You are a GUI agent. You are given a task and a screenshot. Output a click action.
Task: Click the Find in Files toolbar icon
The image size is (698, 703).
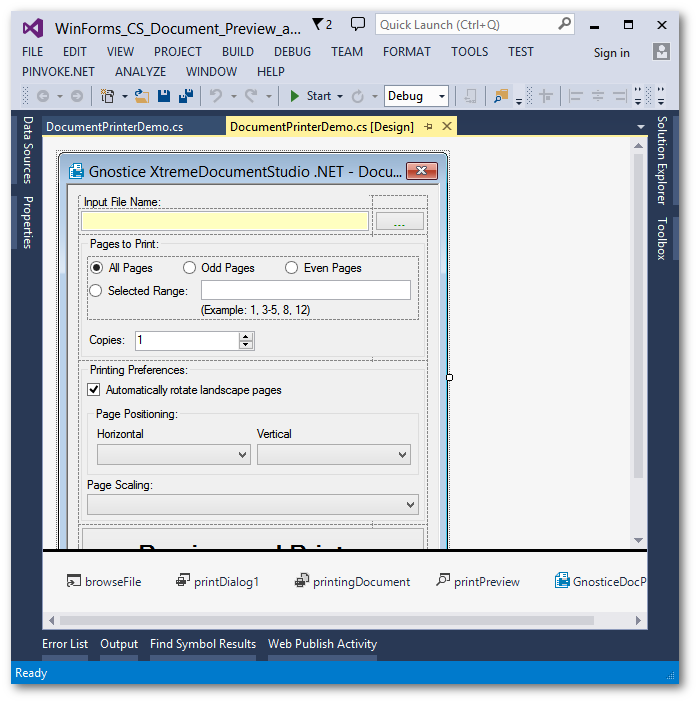501,96
